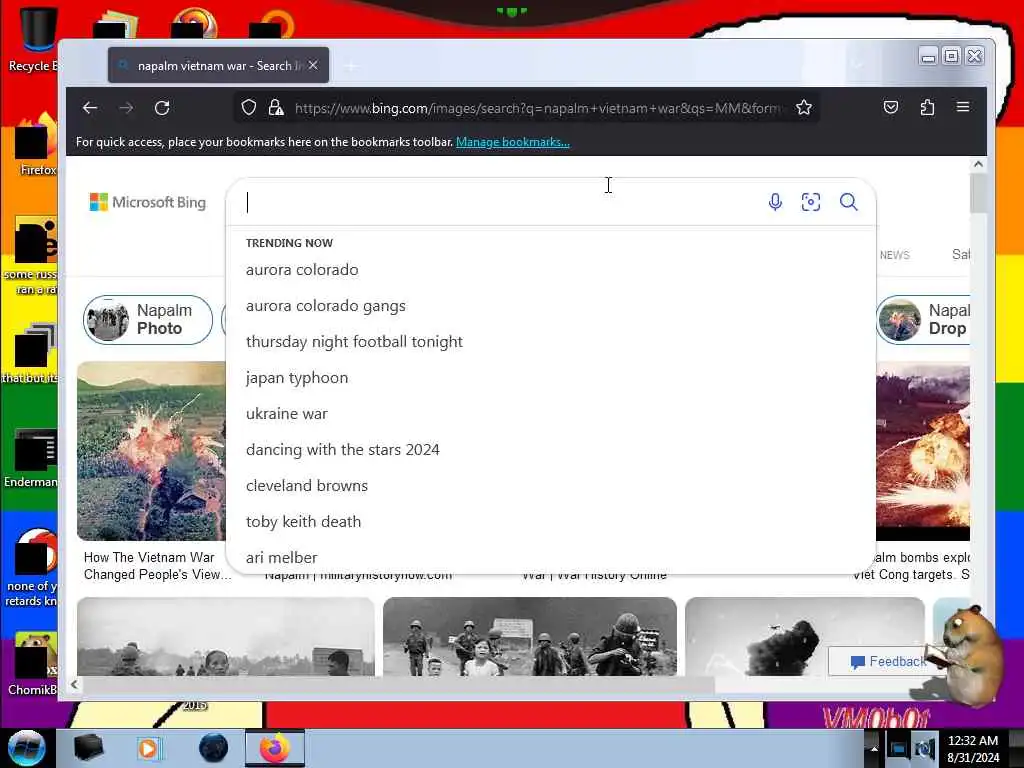The height and width of the screenshot is (768, 1024).
Task: Open Recycle Bin on the desktop
Action: coord(33,39)
